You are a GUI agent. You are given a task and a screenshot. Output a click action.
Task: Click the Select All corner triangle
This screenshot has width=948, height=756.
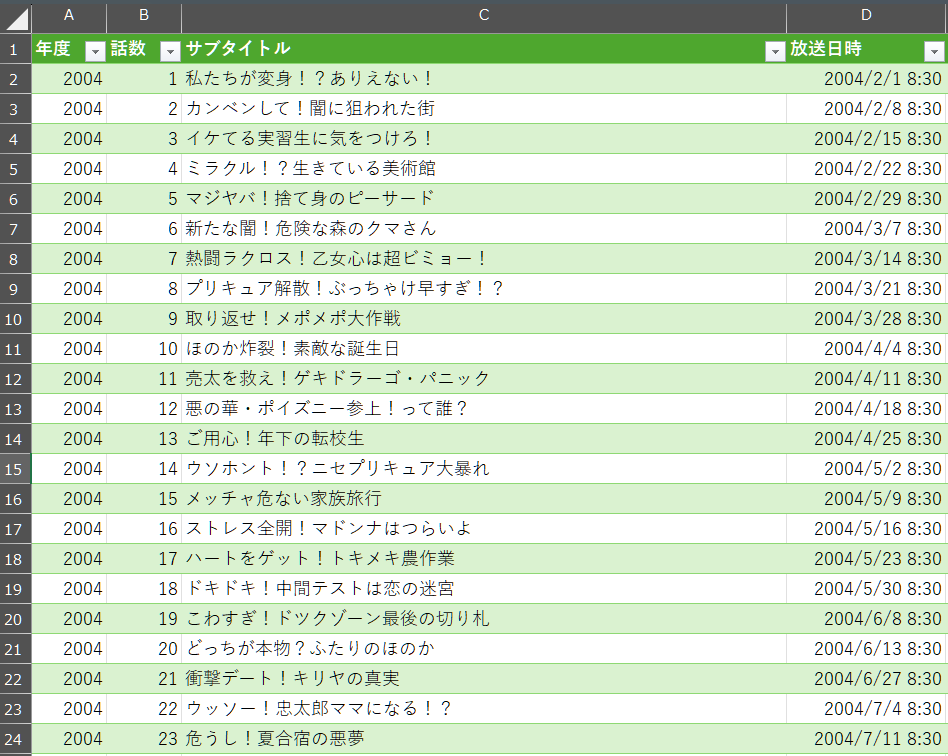[x=18, y=18]
